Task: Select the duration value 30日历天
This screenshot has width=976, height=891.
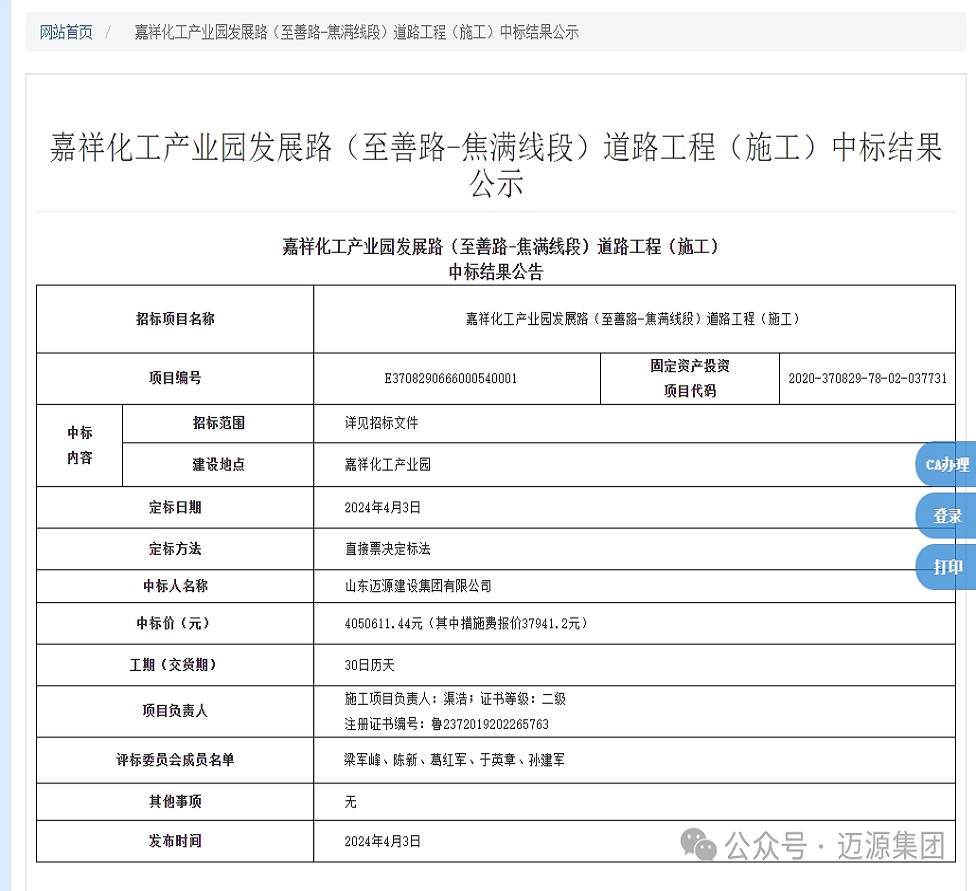Action: point(370,665)
